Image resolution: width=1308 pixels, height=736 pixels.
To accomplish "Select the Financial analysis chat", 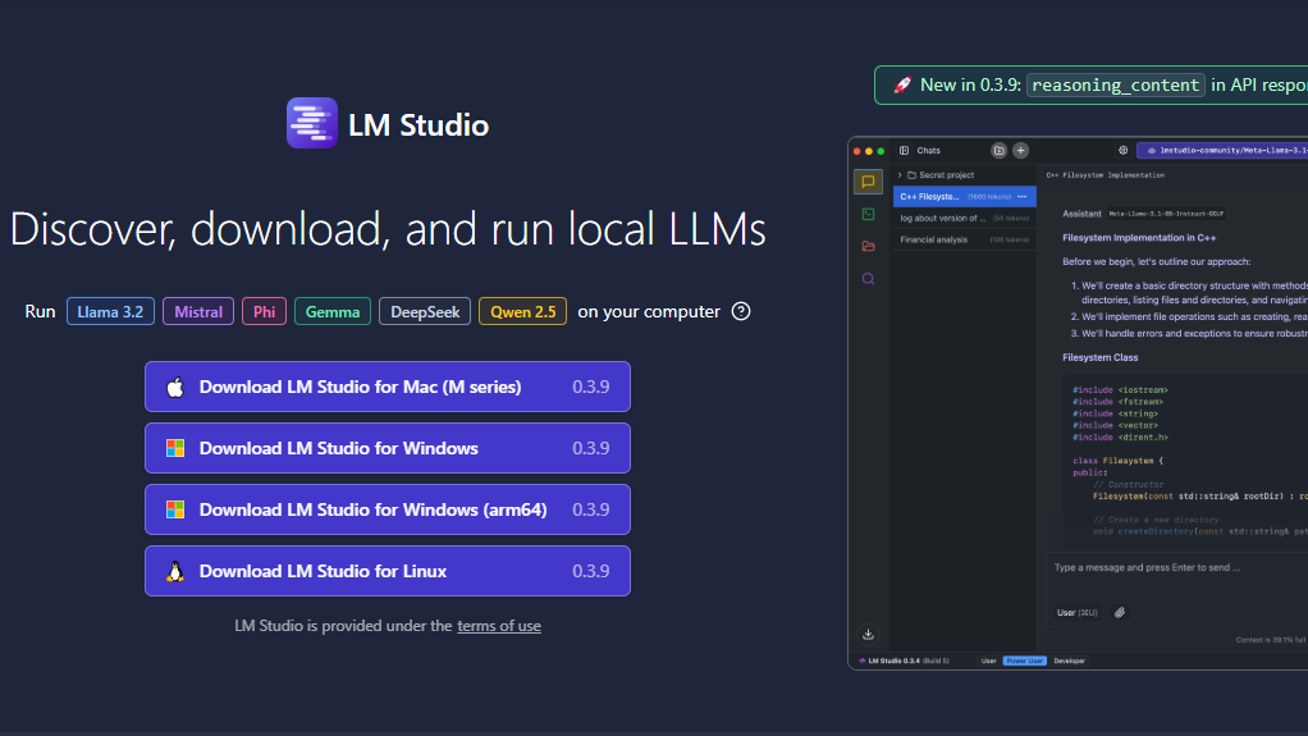I will 933,240.
